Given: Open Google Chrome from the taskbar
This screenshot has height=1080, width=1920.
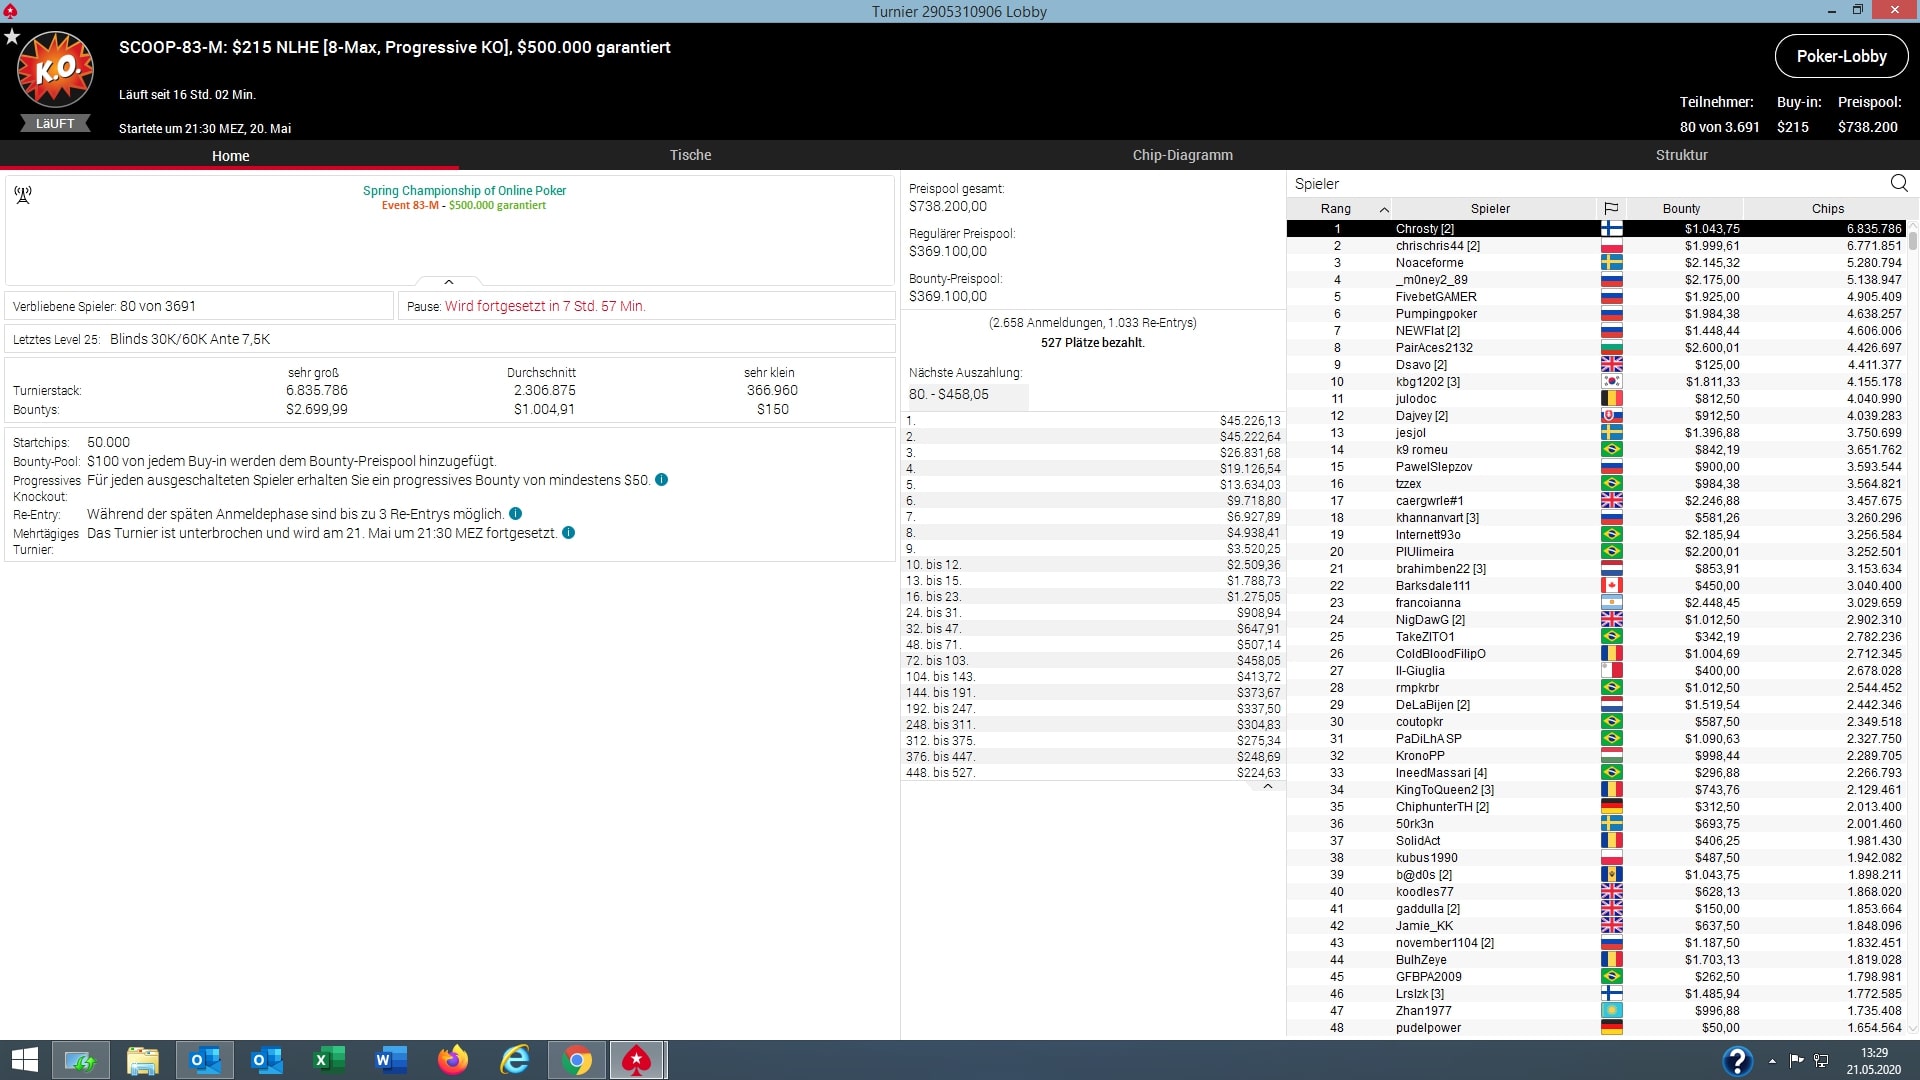Looking at the screenshot, I should (x=577, y=1060).
